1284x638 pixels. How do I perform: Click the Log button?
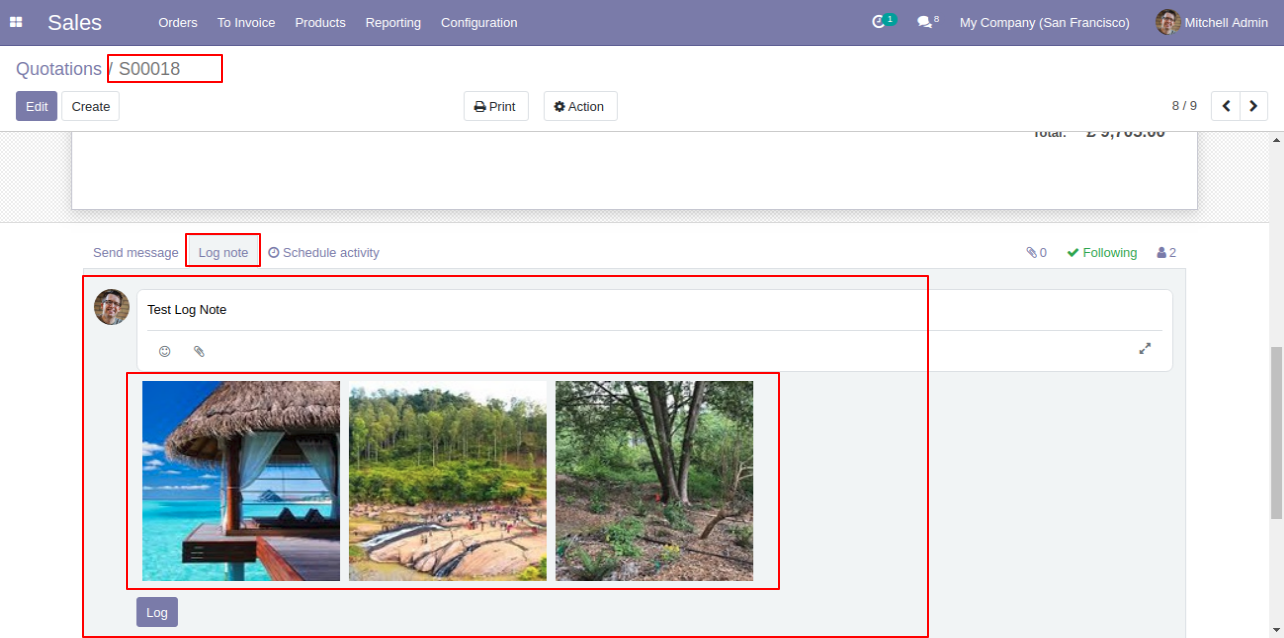(157, 612)
